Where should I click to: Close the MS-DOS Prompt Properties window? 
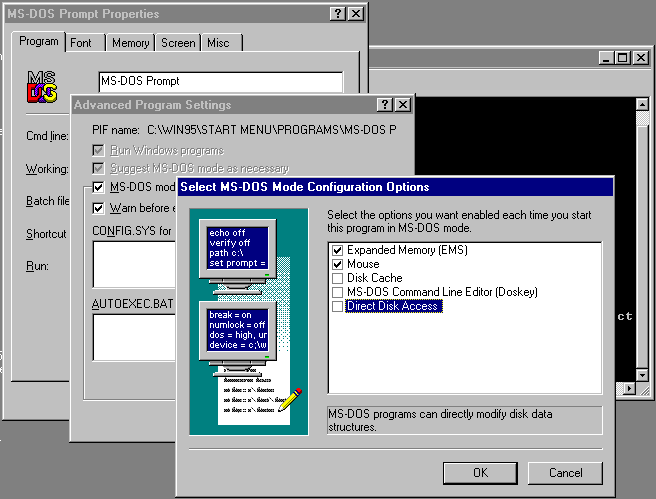(x=355, y=14)
